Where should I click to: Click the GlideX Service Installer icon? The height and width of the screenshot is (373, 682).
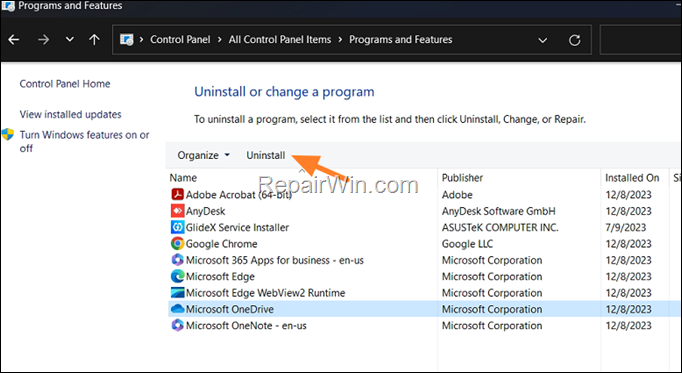177,227
